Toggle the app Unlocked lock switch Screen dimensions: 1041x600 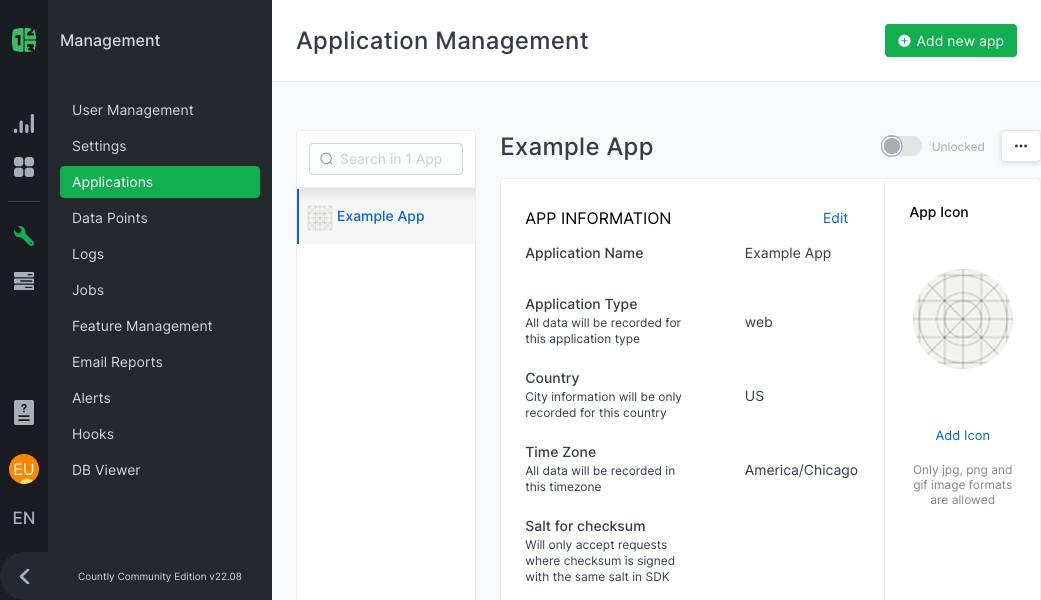tap(901, 146)
